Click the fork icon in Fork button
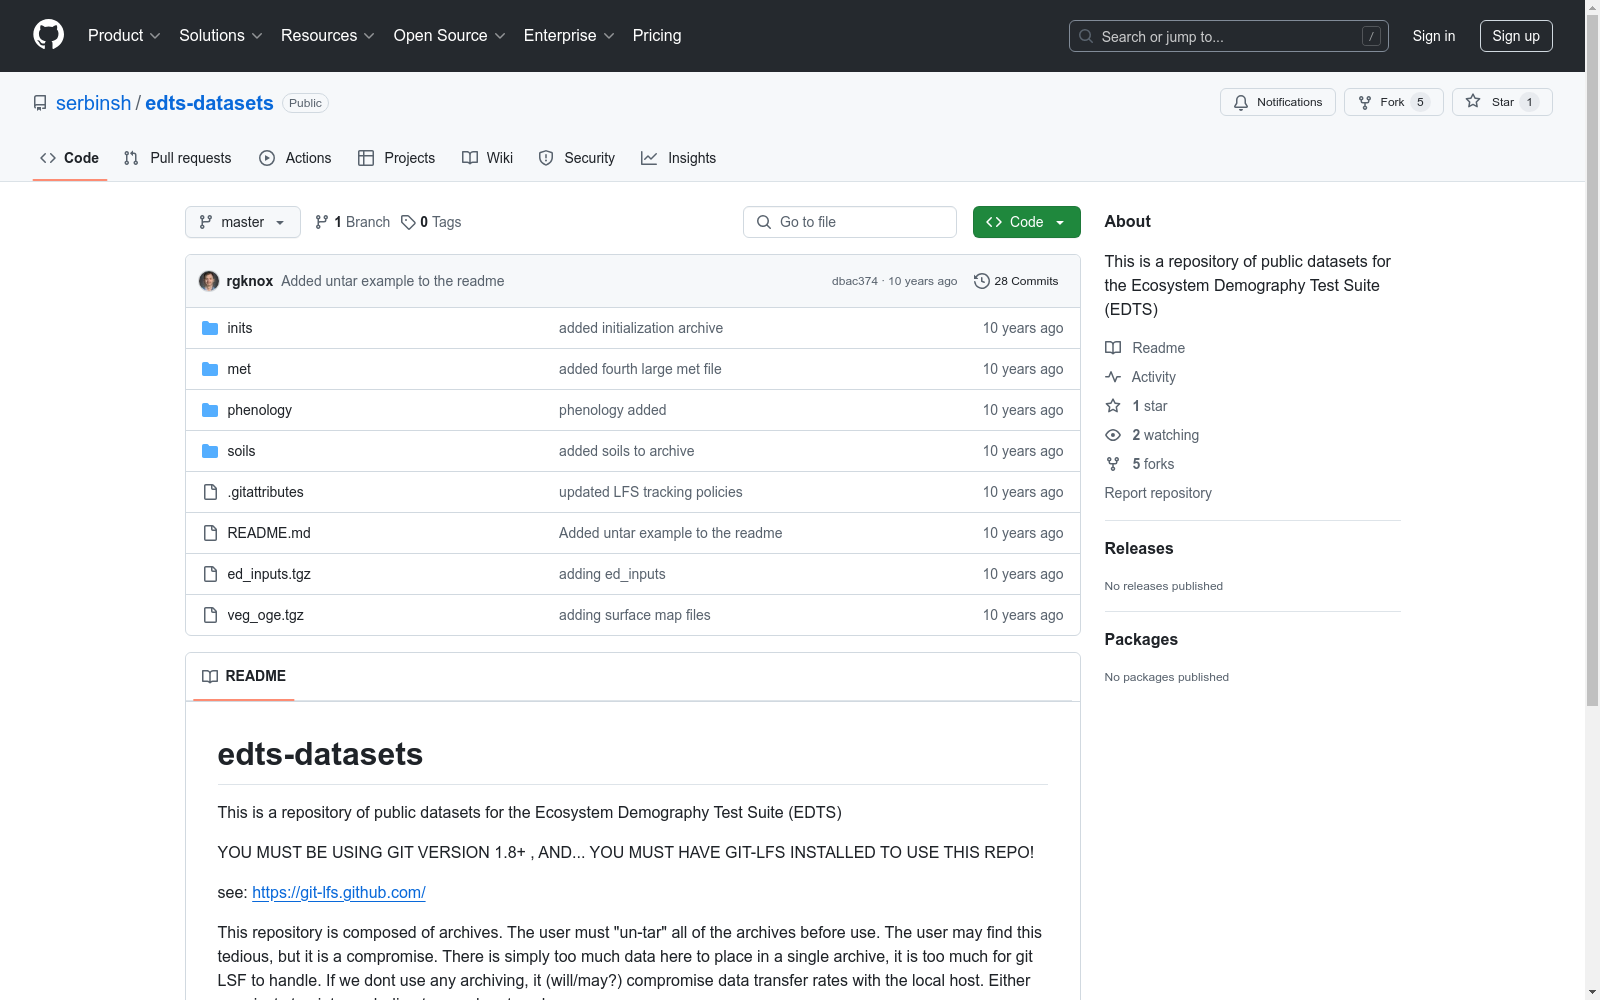The image size is (1600, 1000). tap(1365, 102)
